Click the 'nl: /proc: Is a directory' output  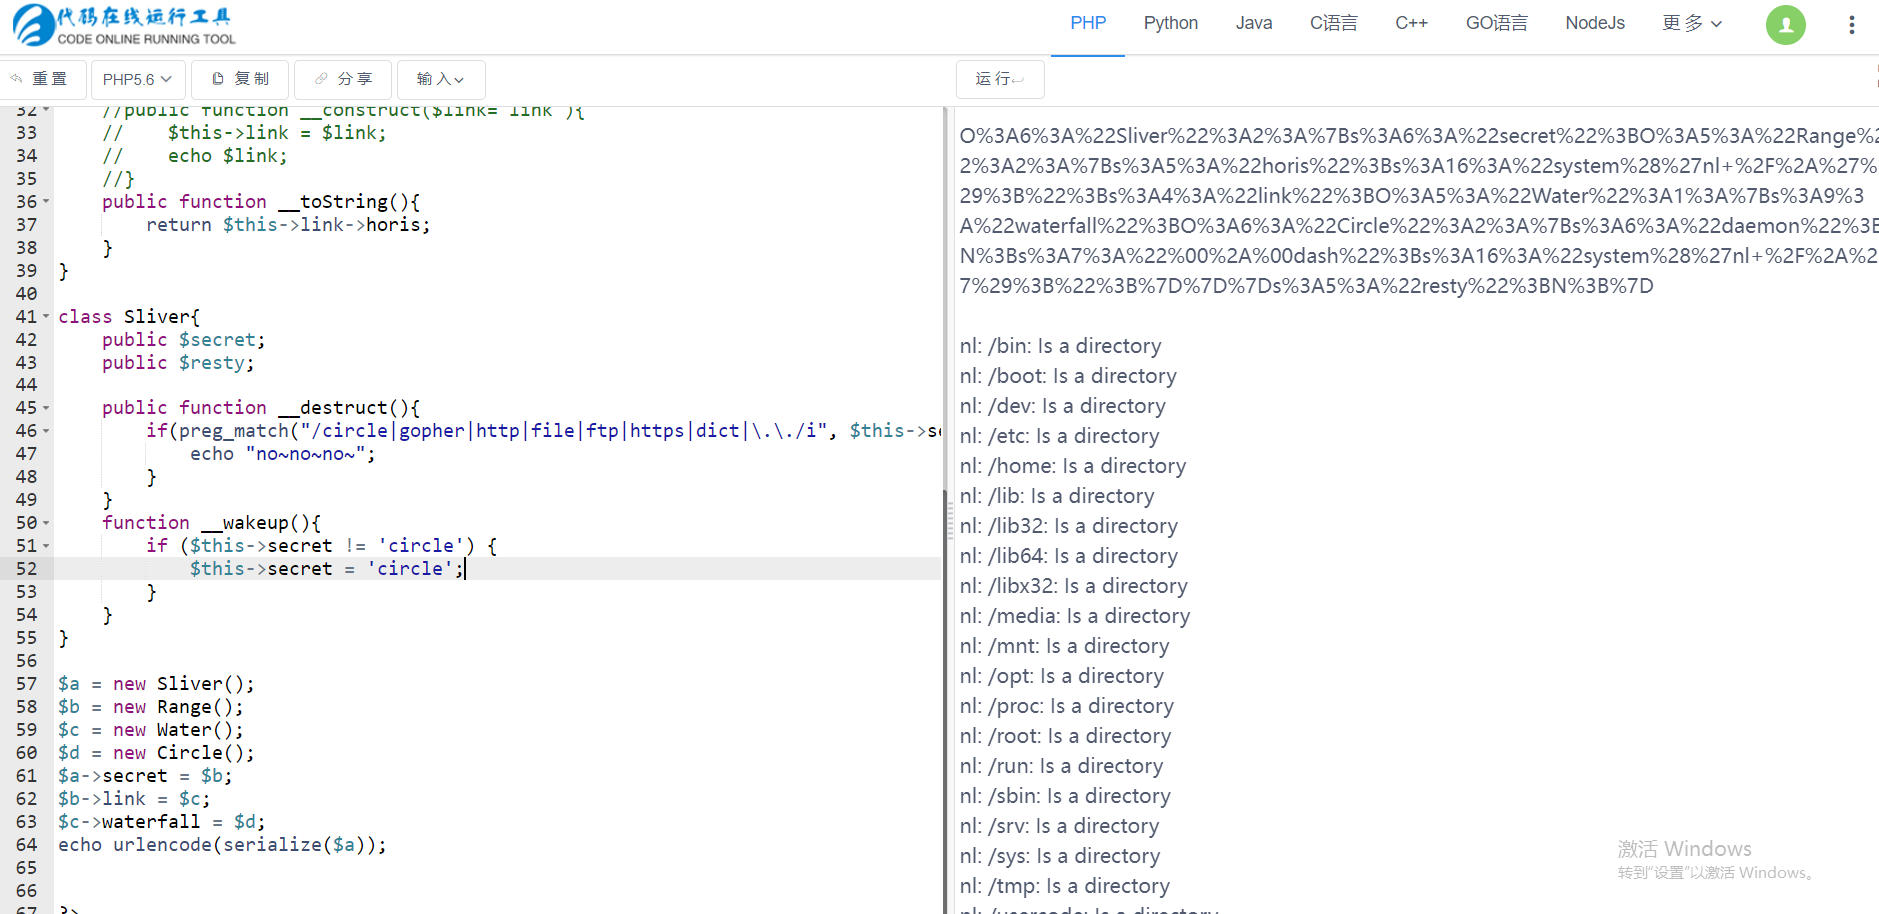[1066, 706]
